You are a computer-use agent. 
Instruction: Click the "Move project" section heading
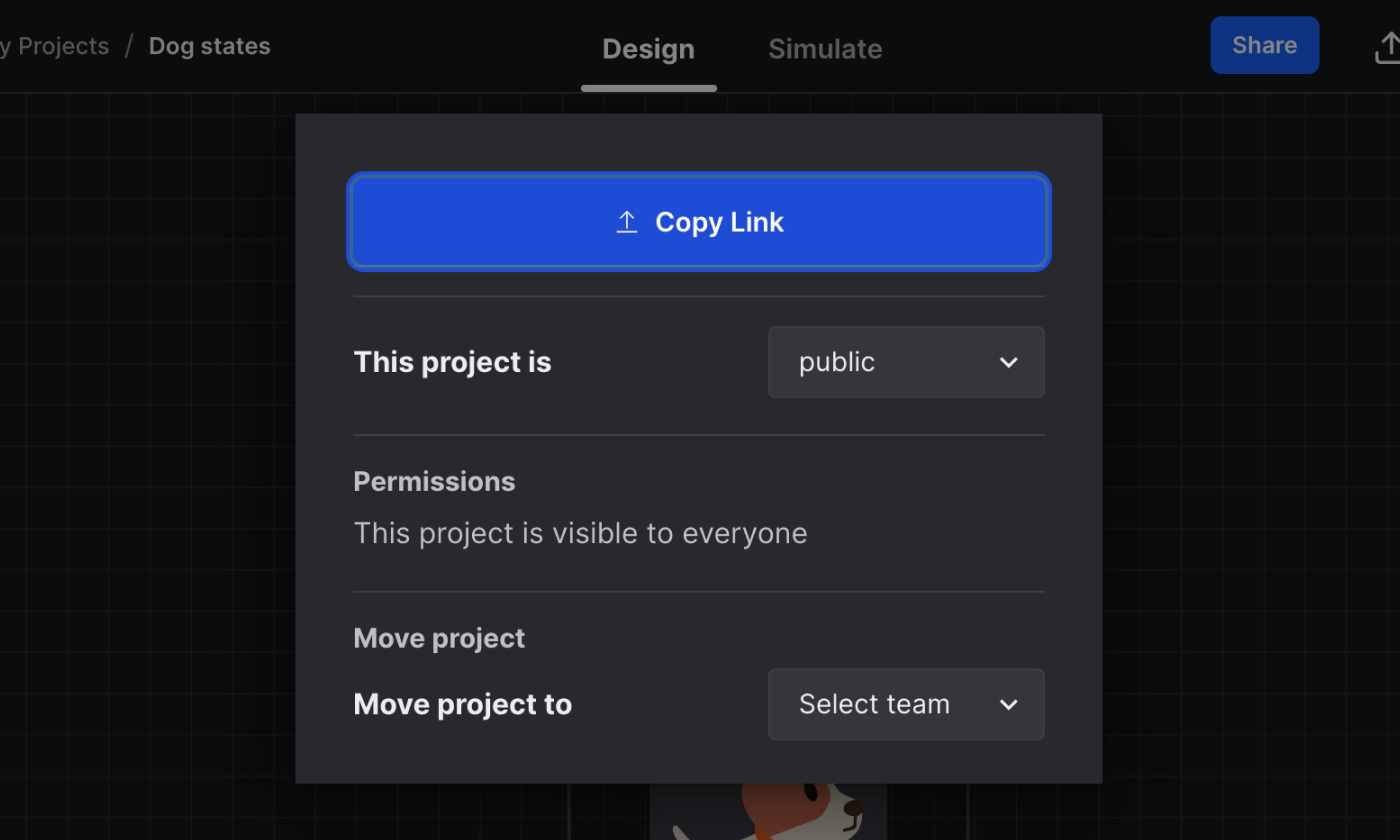click(439, 638)
